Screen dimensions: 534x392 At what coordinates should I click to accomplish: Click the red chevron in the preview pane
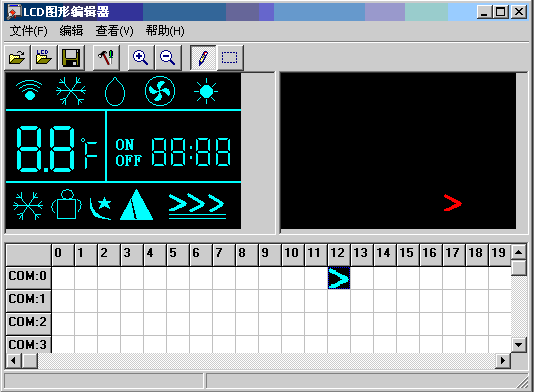point(453,203)
